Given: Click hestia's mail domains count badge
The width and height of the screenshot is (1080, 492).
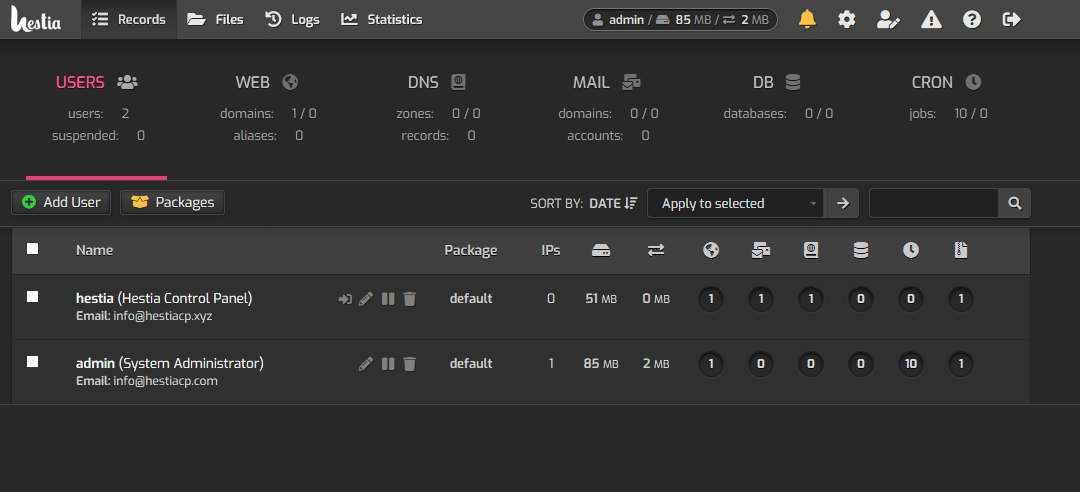Looking at the screenshot, I should 760,299.
